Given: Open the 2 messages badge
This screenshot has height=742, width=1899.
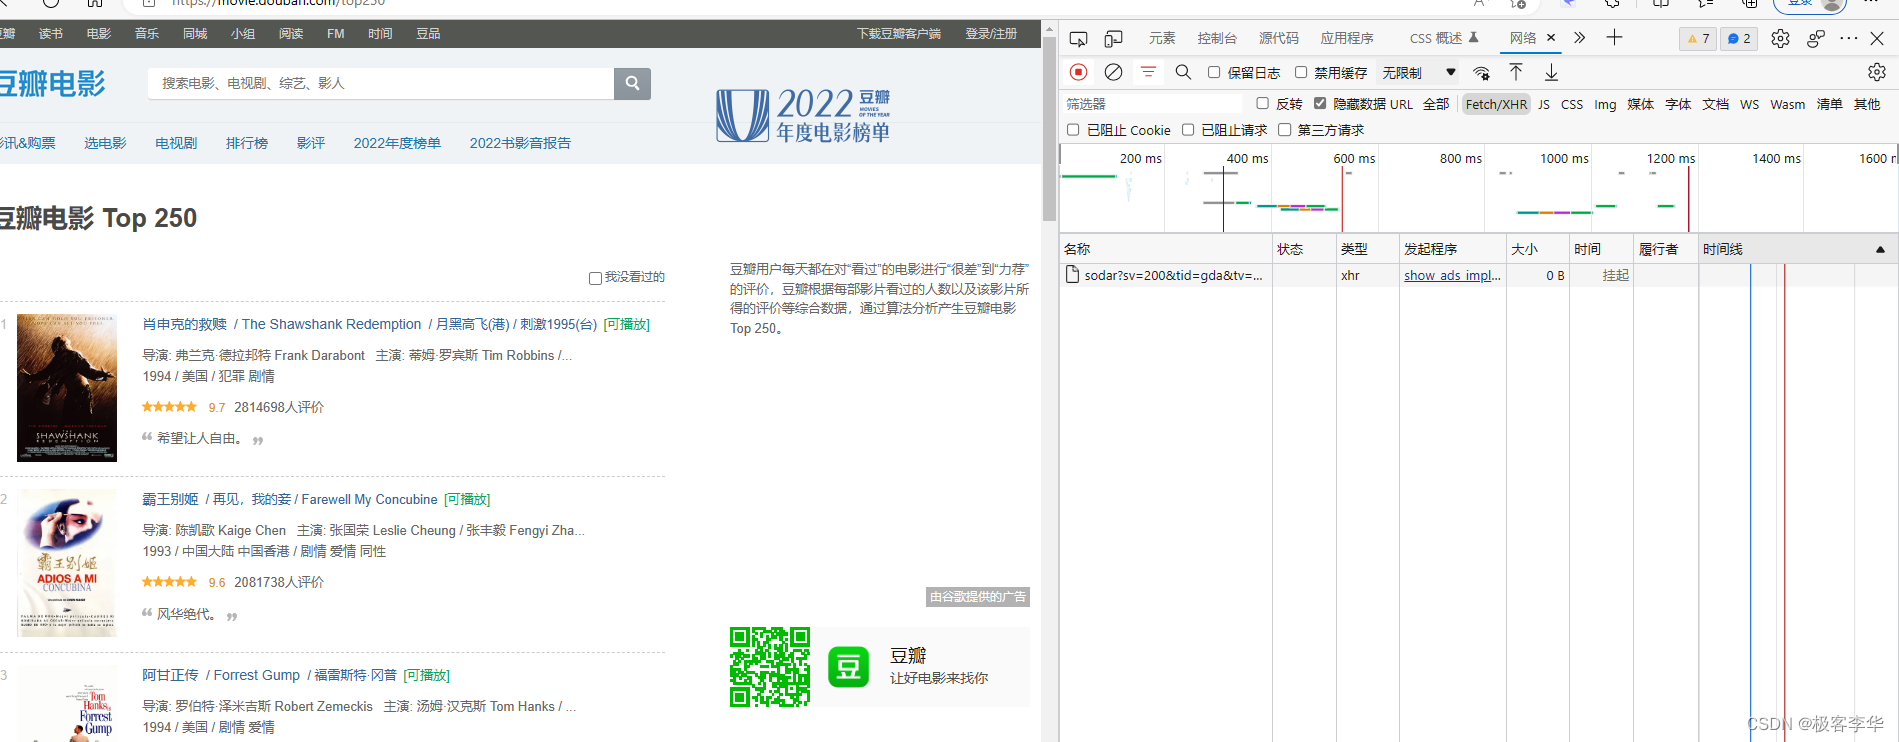Looking at the screenshot, I should (x=1739, y=39).
